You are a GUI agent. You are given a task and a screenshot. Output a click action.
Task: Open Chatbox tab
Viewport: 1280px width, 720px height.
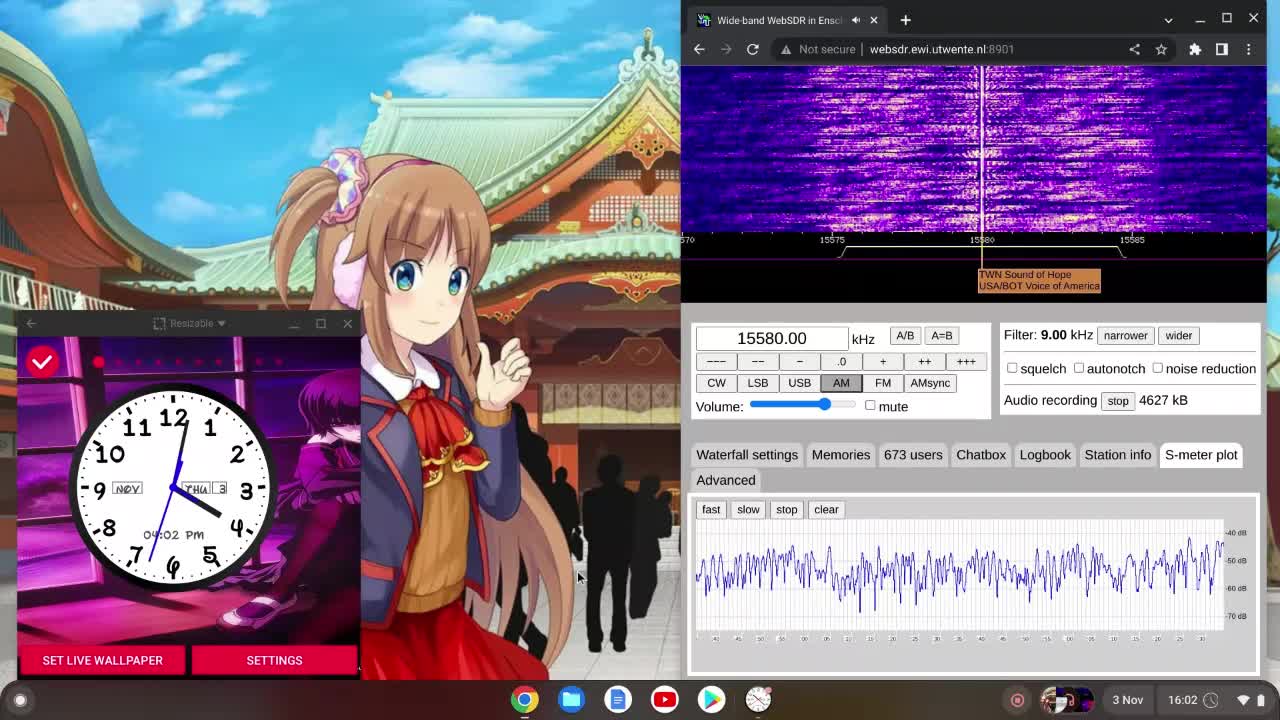[981, 455]
